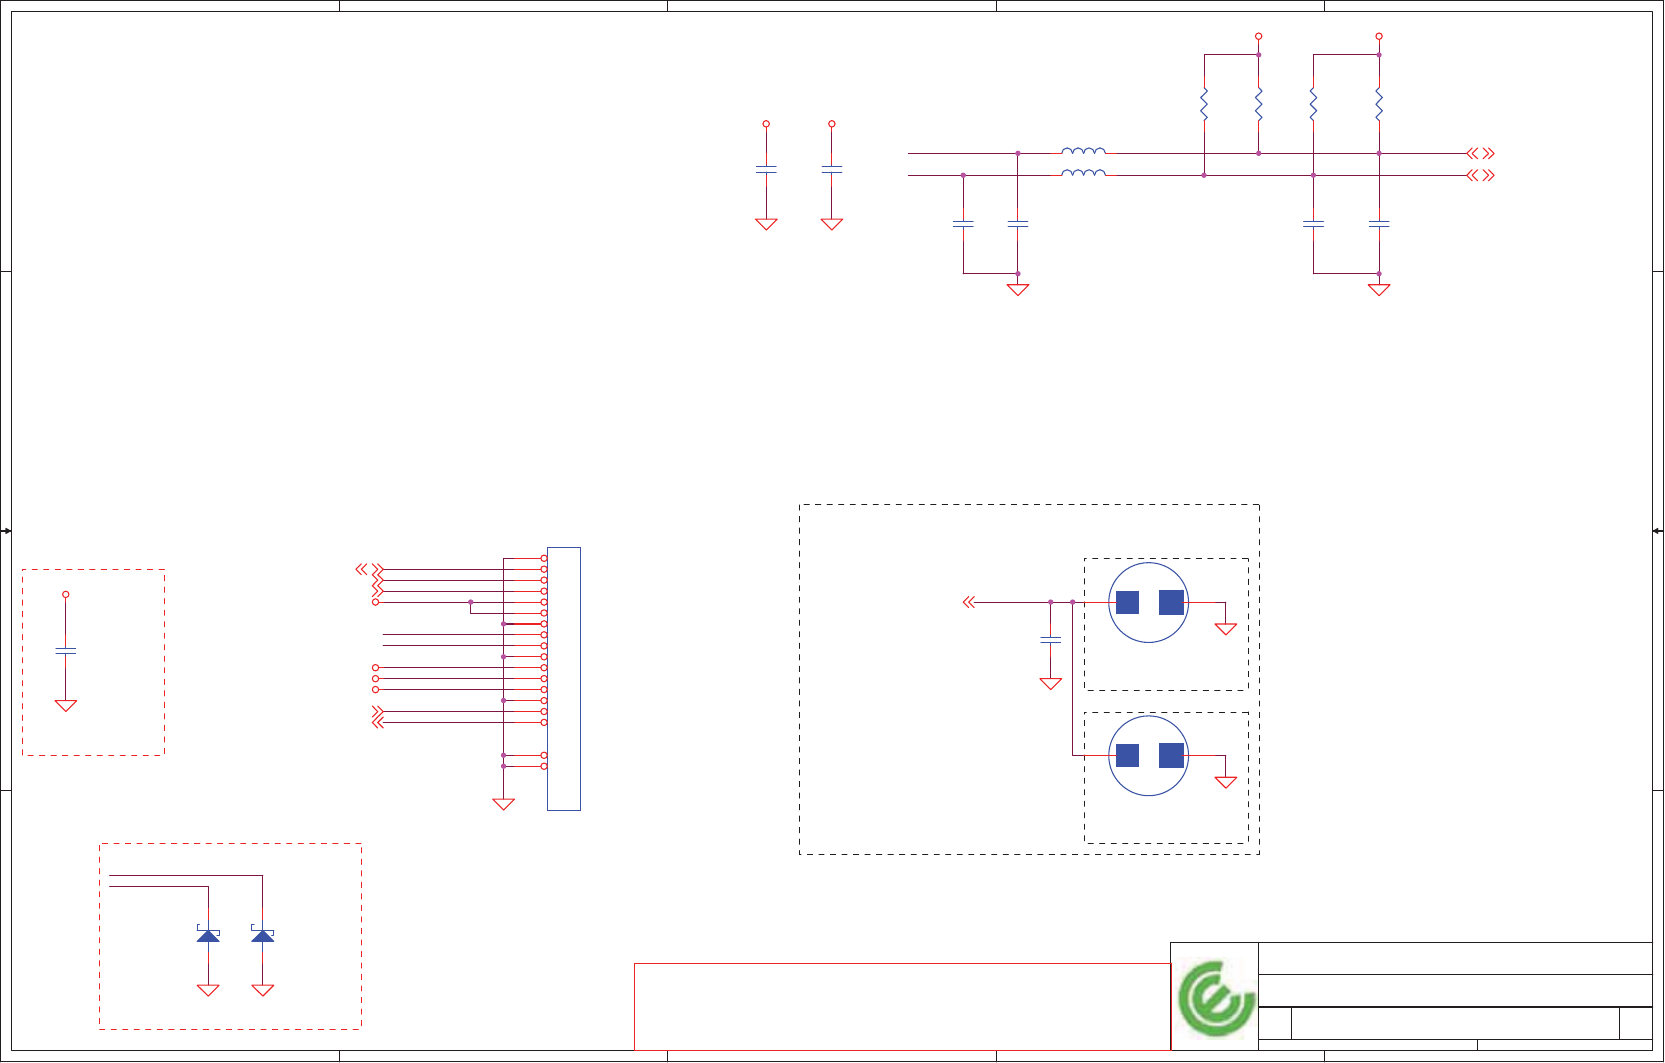
Task: Select the upper inductor coil symbol
Action: tap(1083, 151)
